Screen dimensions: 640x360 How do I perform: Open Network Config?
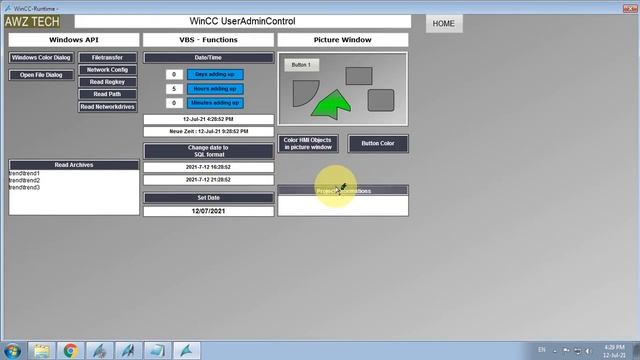click(x=107, y=70)
